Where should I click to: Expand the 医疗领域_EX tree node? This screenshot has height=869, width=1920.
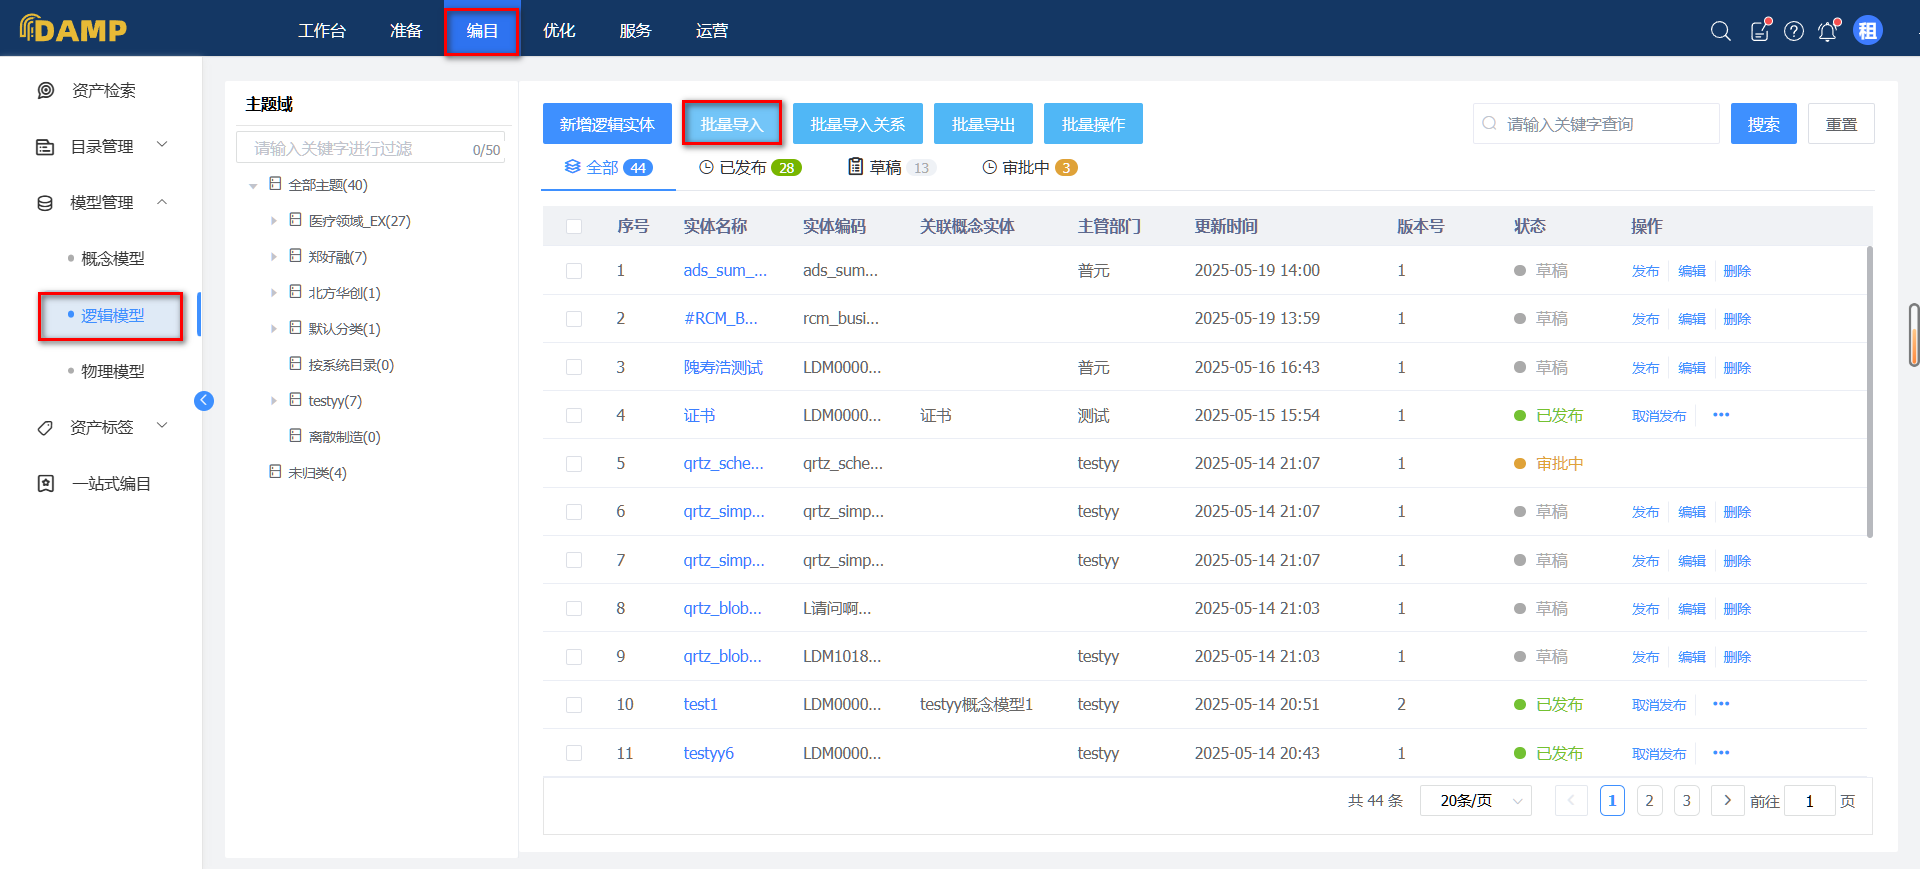273,221
